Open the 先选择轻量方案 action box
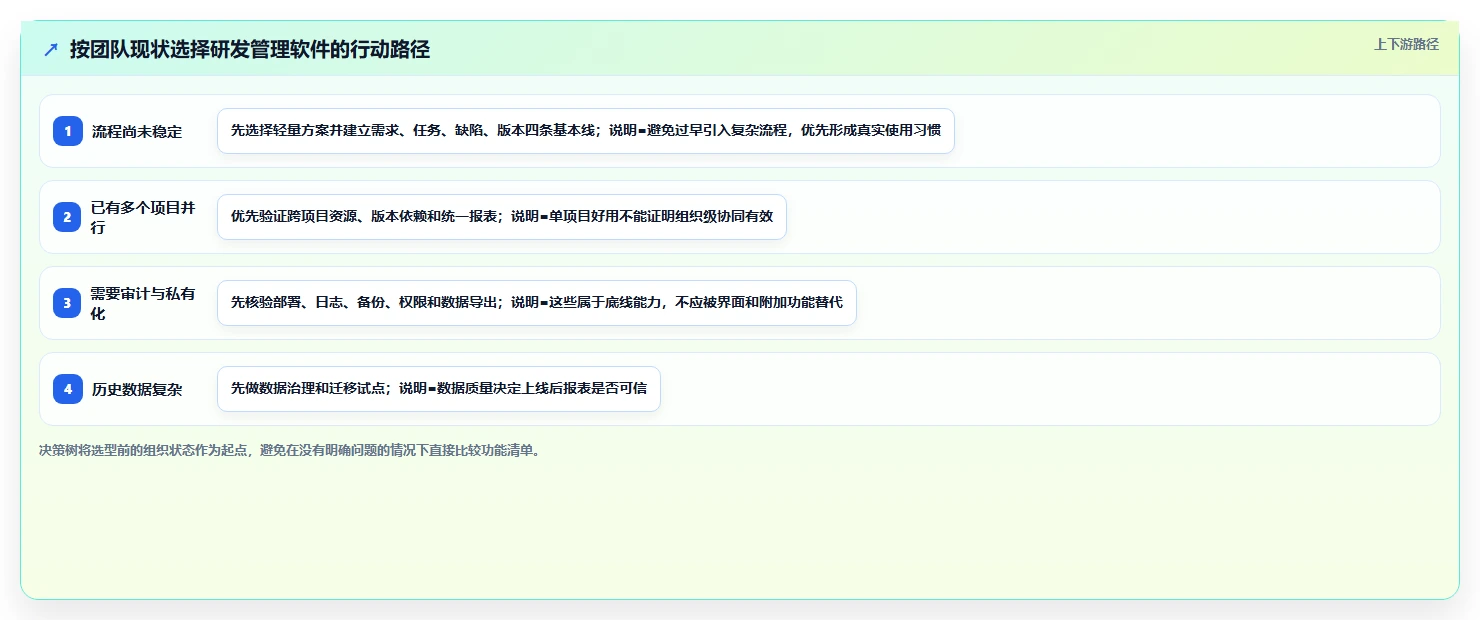 click(586, 131)
